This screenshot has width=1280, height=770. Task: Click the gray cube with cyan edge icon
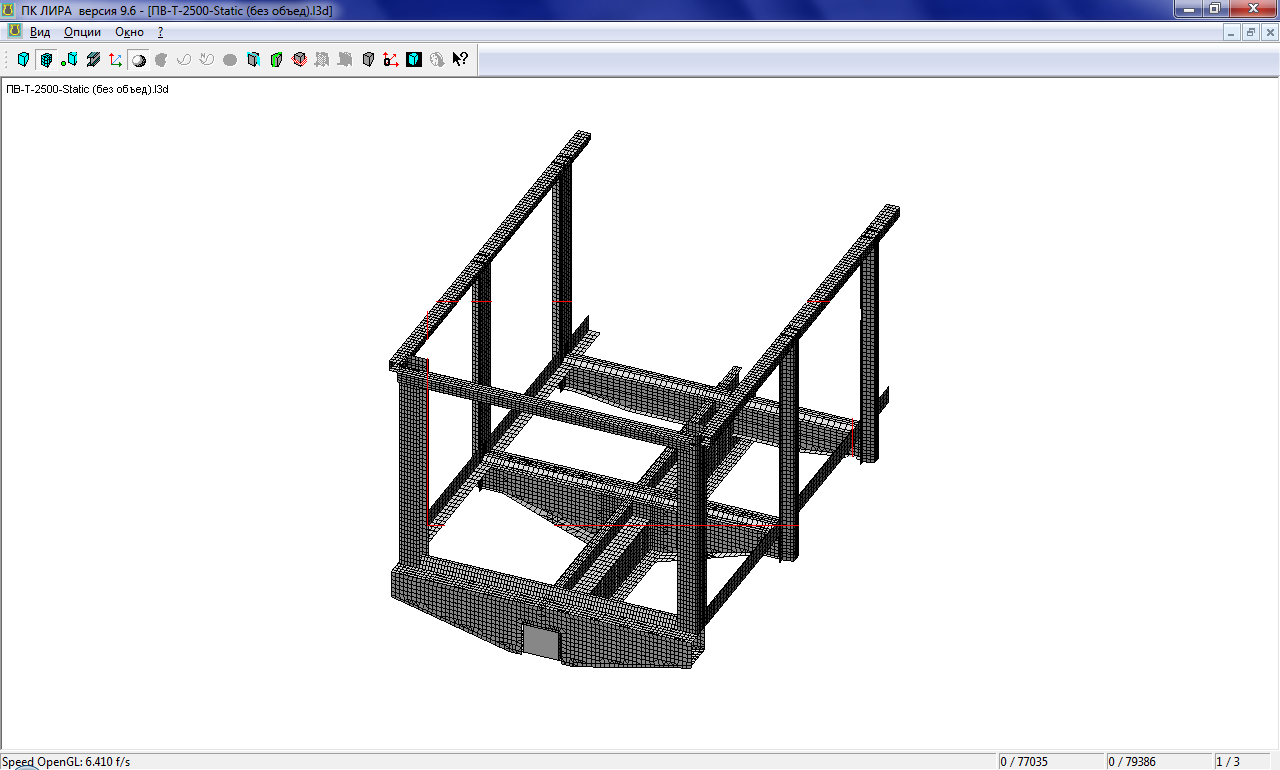[x=253, y=60]
